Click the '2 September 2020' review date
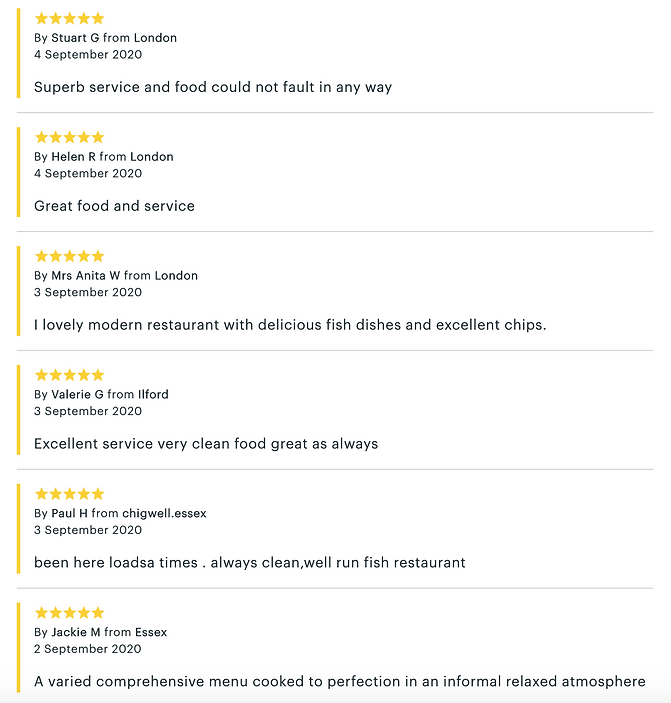The height and width of the screenshot is (703, 671). (x=87, y=649)
